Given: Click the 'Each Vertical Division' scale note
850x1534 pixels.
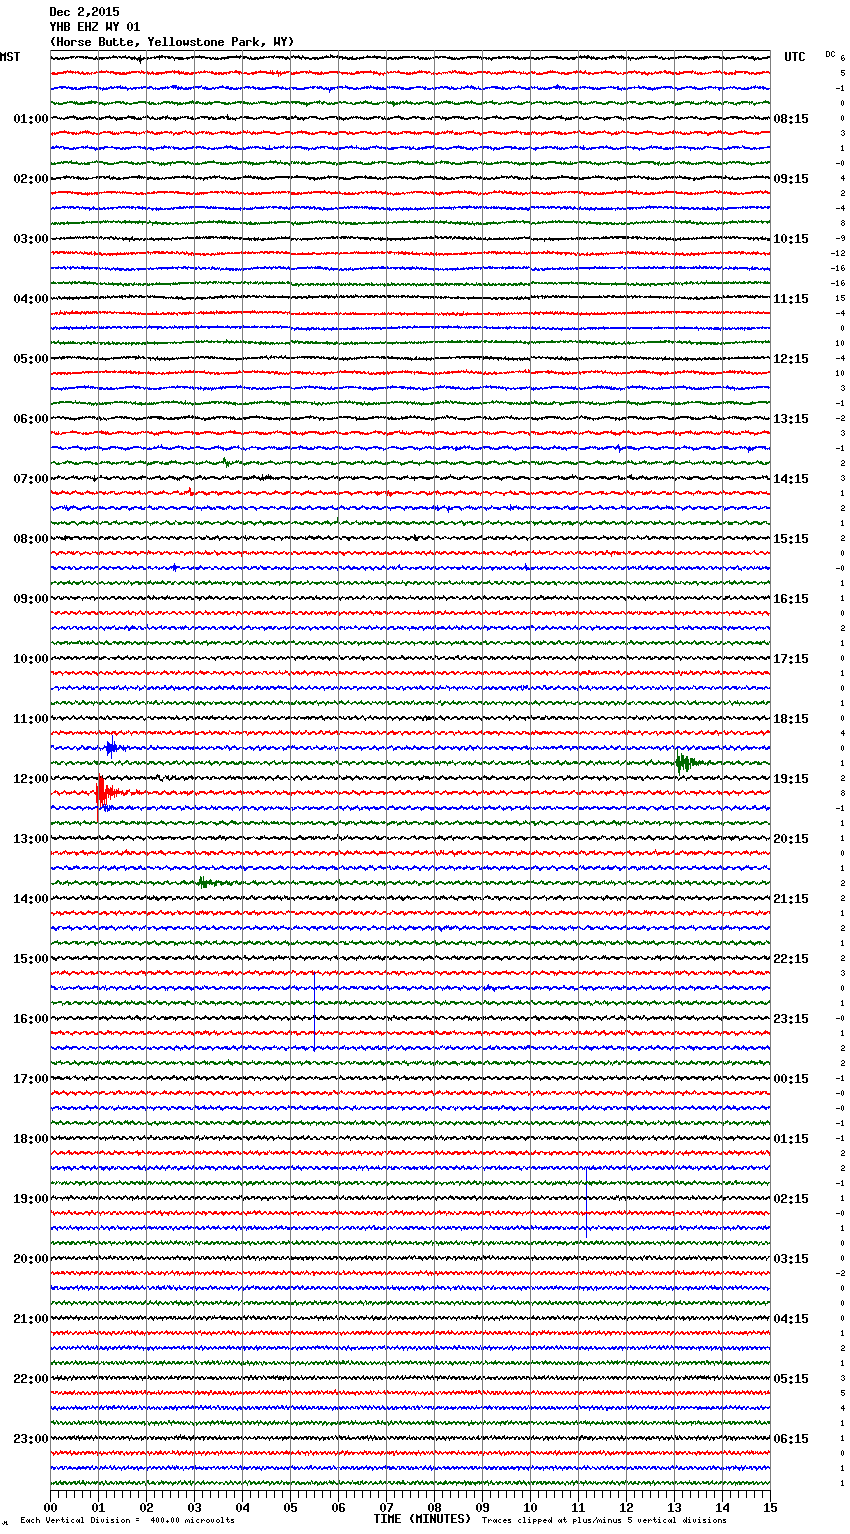Looking at the screenshot, I should (127, 1520).
